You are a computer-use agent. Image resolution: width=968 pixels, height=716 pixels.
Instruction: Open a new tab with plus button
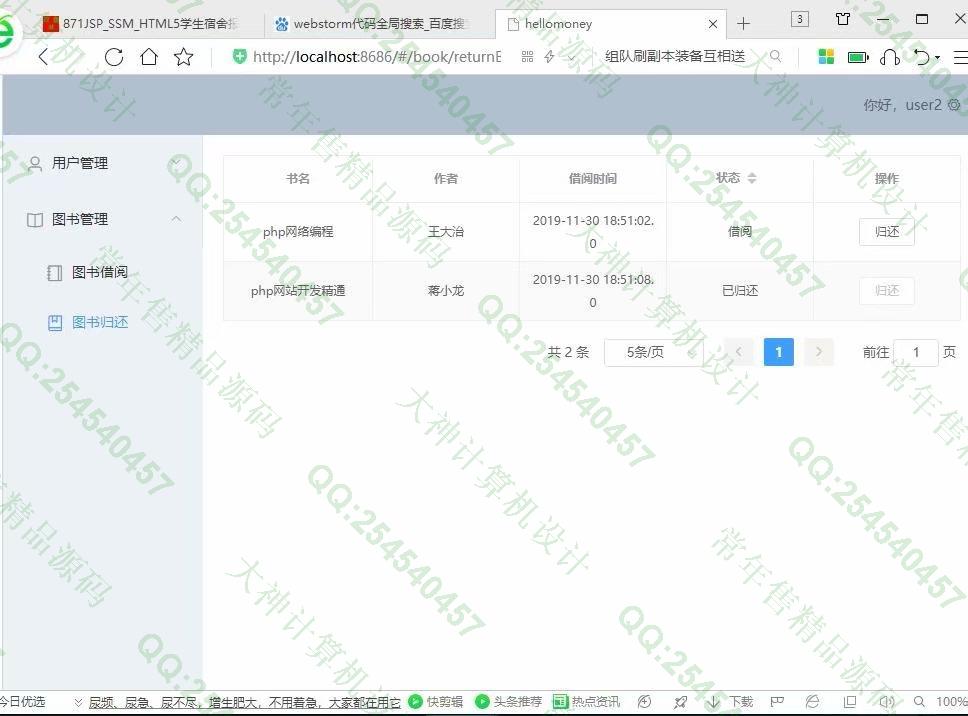click(x=743, y=24)
